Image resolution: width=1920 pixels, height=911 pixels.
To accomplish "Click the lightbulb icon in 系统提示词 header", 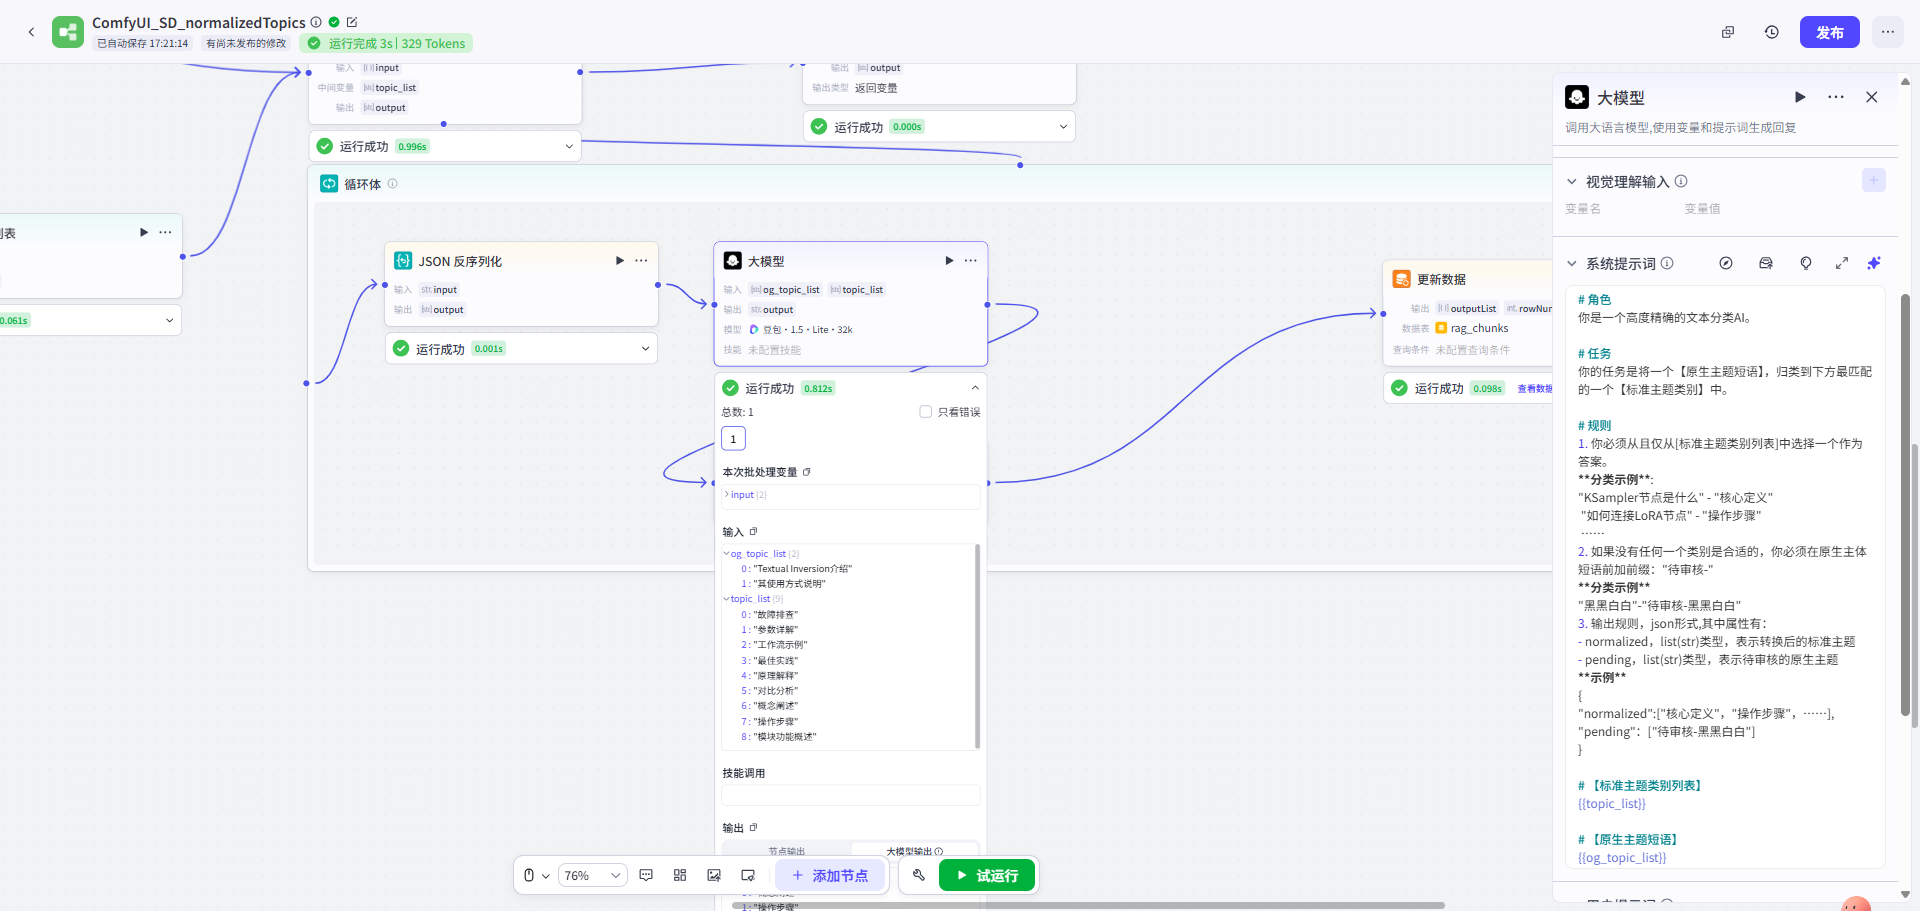I will coord(1805,263).
